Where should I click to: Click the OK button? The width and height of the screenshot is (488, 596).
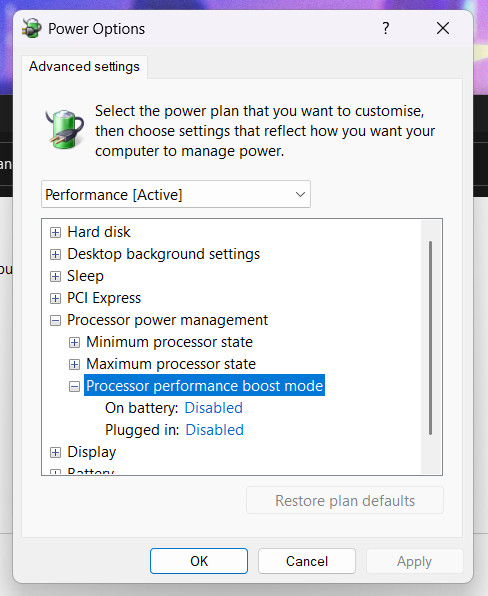tap(199, 561)
